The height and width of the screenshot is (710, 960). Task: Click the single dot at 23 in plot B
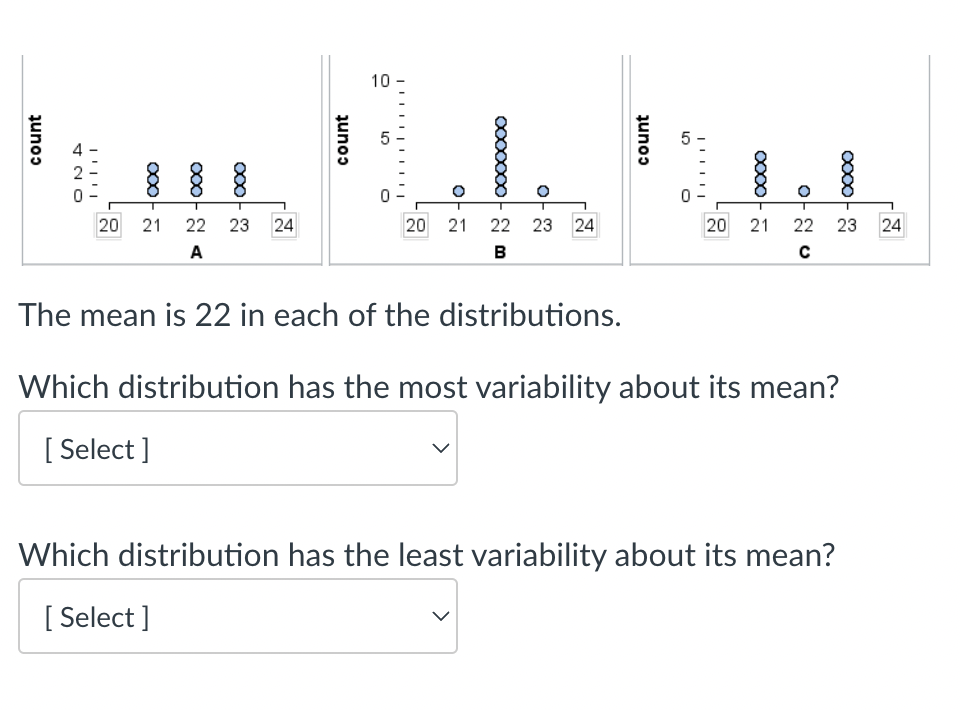542,190
